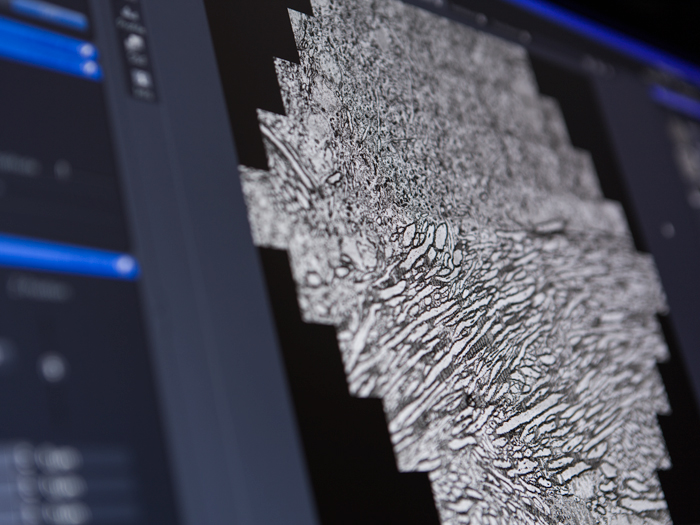Viewport: 700px width, 525px height.
Task: Click the small dot control in the right panel
Action: 667,230
